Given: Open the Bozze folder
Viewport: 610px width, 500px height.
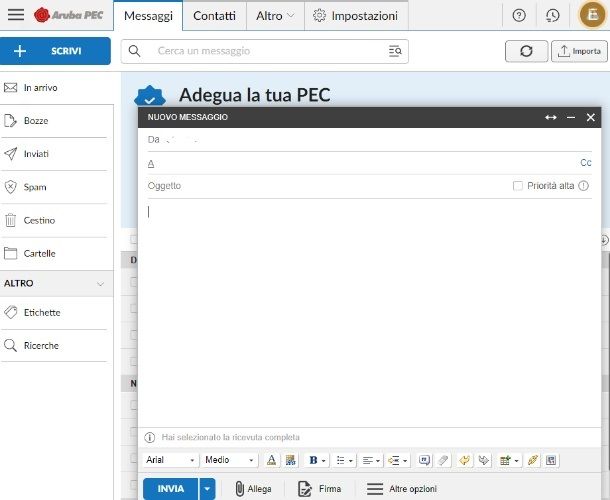Looking at the screenshot, I should pos(54,121).
